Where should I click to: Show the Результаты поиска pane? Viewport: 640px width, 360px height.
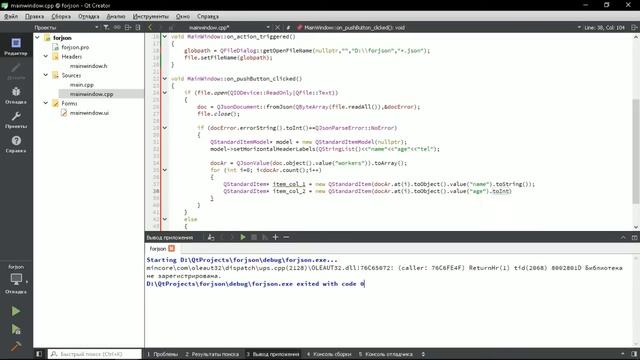click(212, 354)
